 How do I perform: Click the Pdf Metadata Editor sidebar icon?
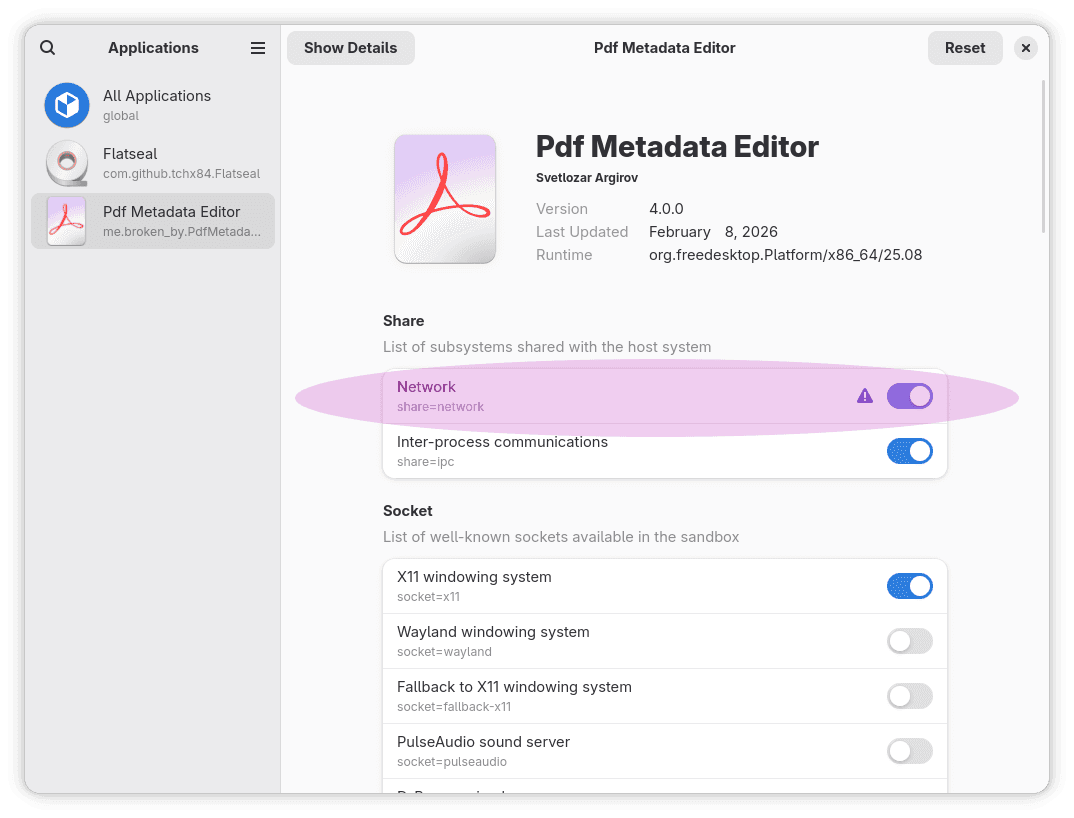pyautogui.click(x=66, y=221)
